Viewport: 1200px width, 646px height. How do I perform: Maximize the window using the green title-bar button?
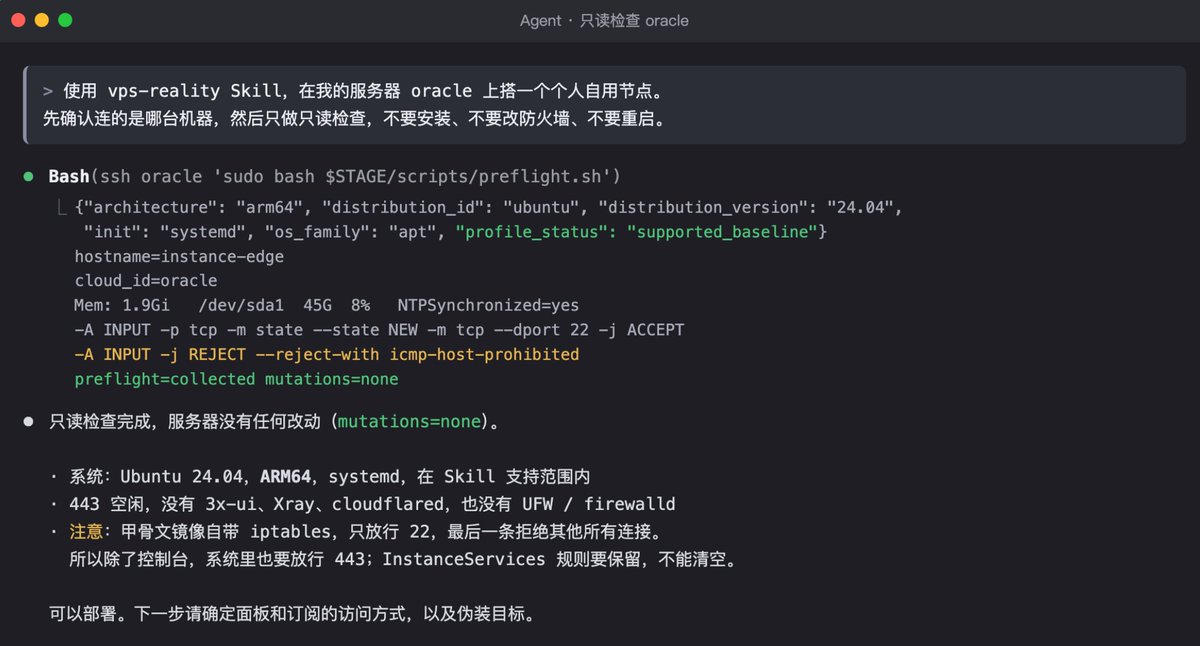point(65,20)
